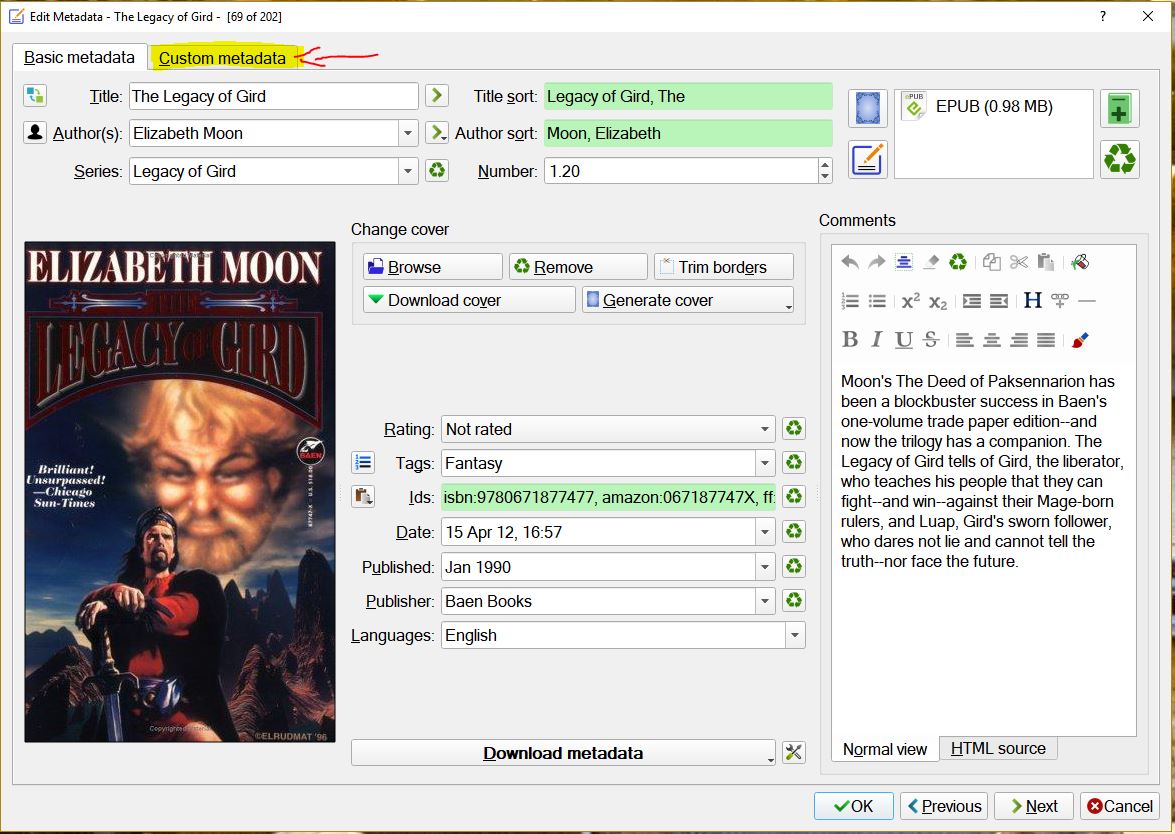Swap title and author icon

click(34, 95)
